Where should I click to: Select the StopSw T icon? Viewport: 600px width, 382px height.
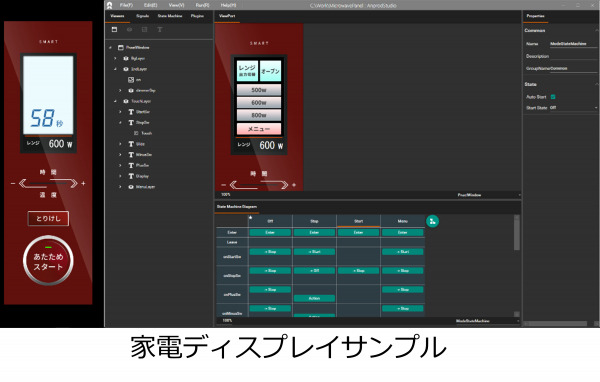tap(131, 122)
